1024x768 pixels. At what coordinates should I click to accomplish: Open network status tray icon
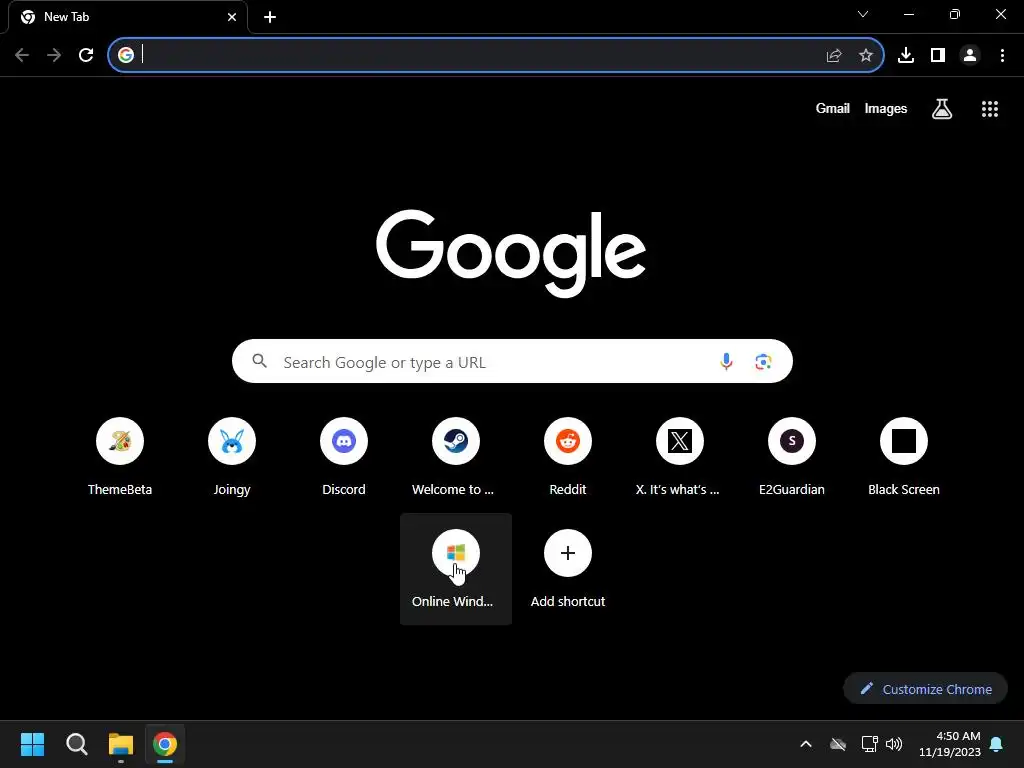click(x=869, y=744)
